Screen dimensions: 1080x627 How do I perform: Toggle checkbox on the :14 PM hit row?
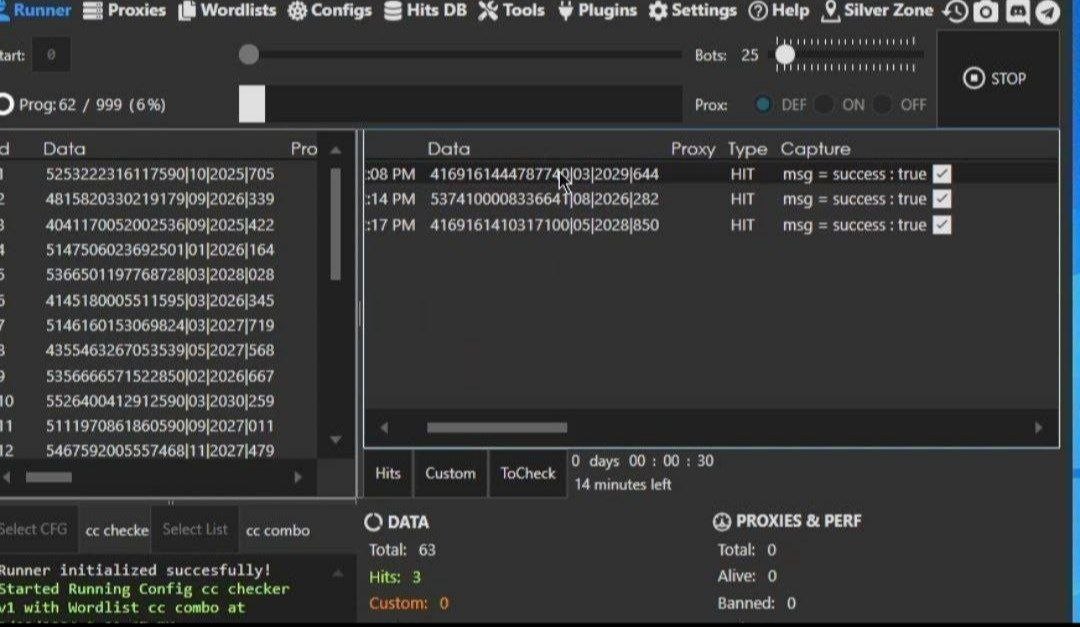942,199
